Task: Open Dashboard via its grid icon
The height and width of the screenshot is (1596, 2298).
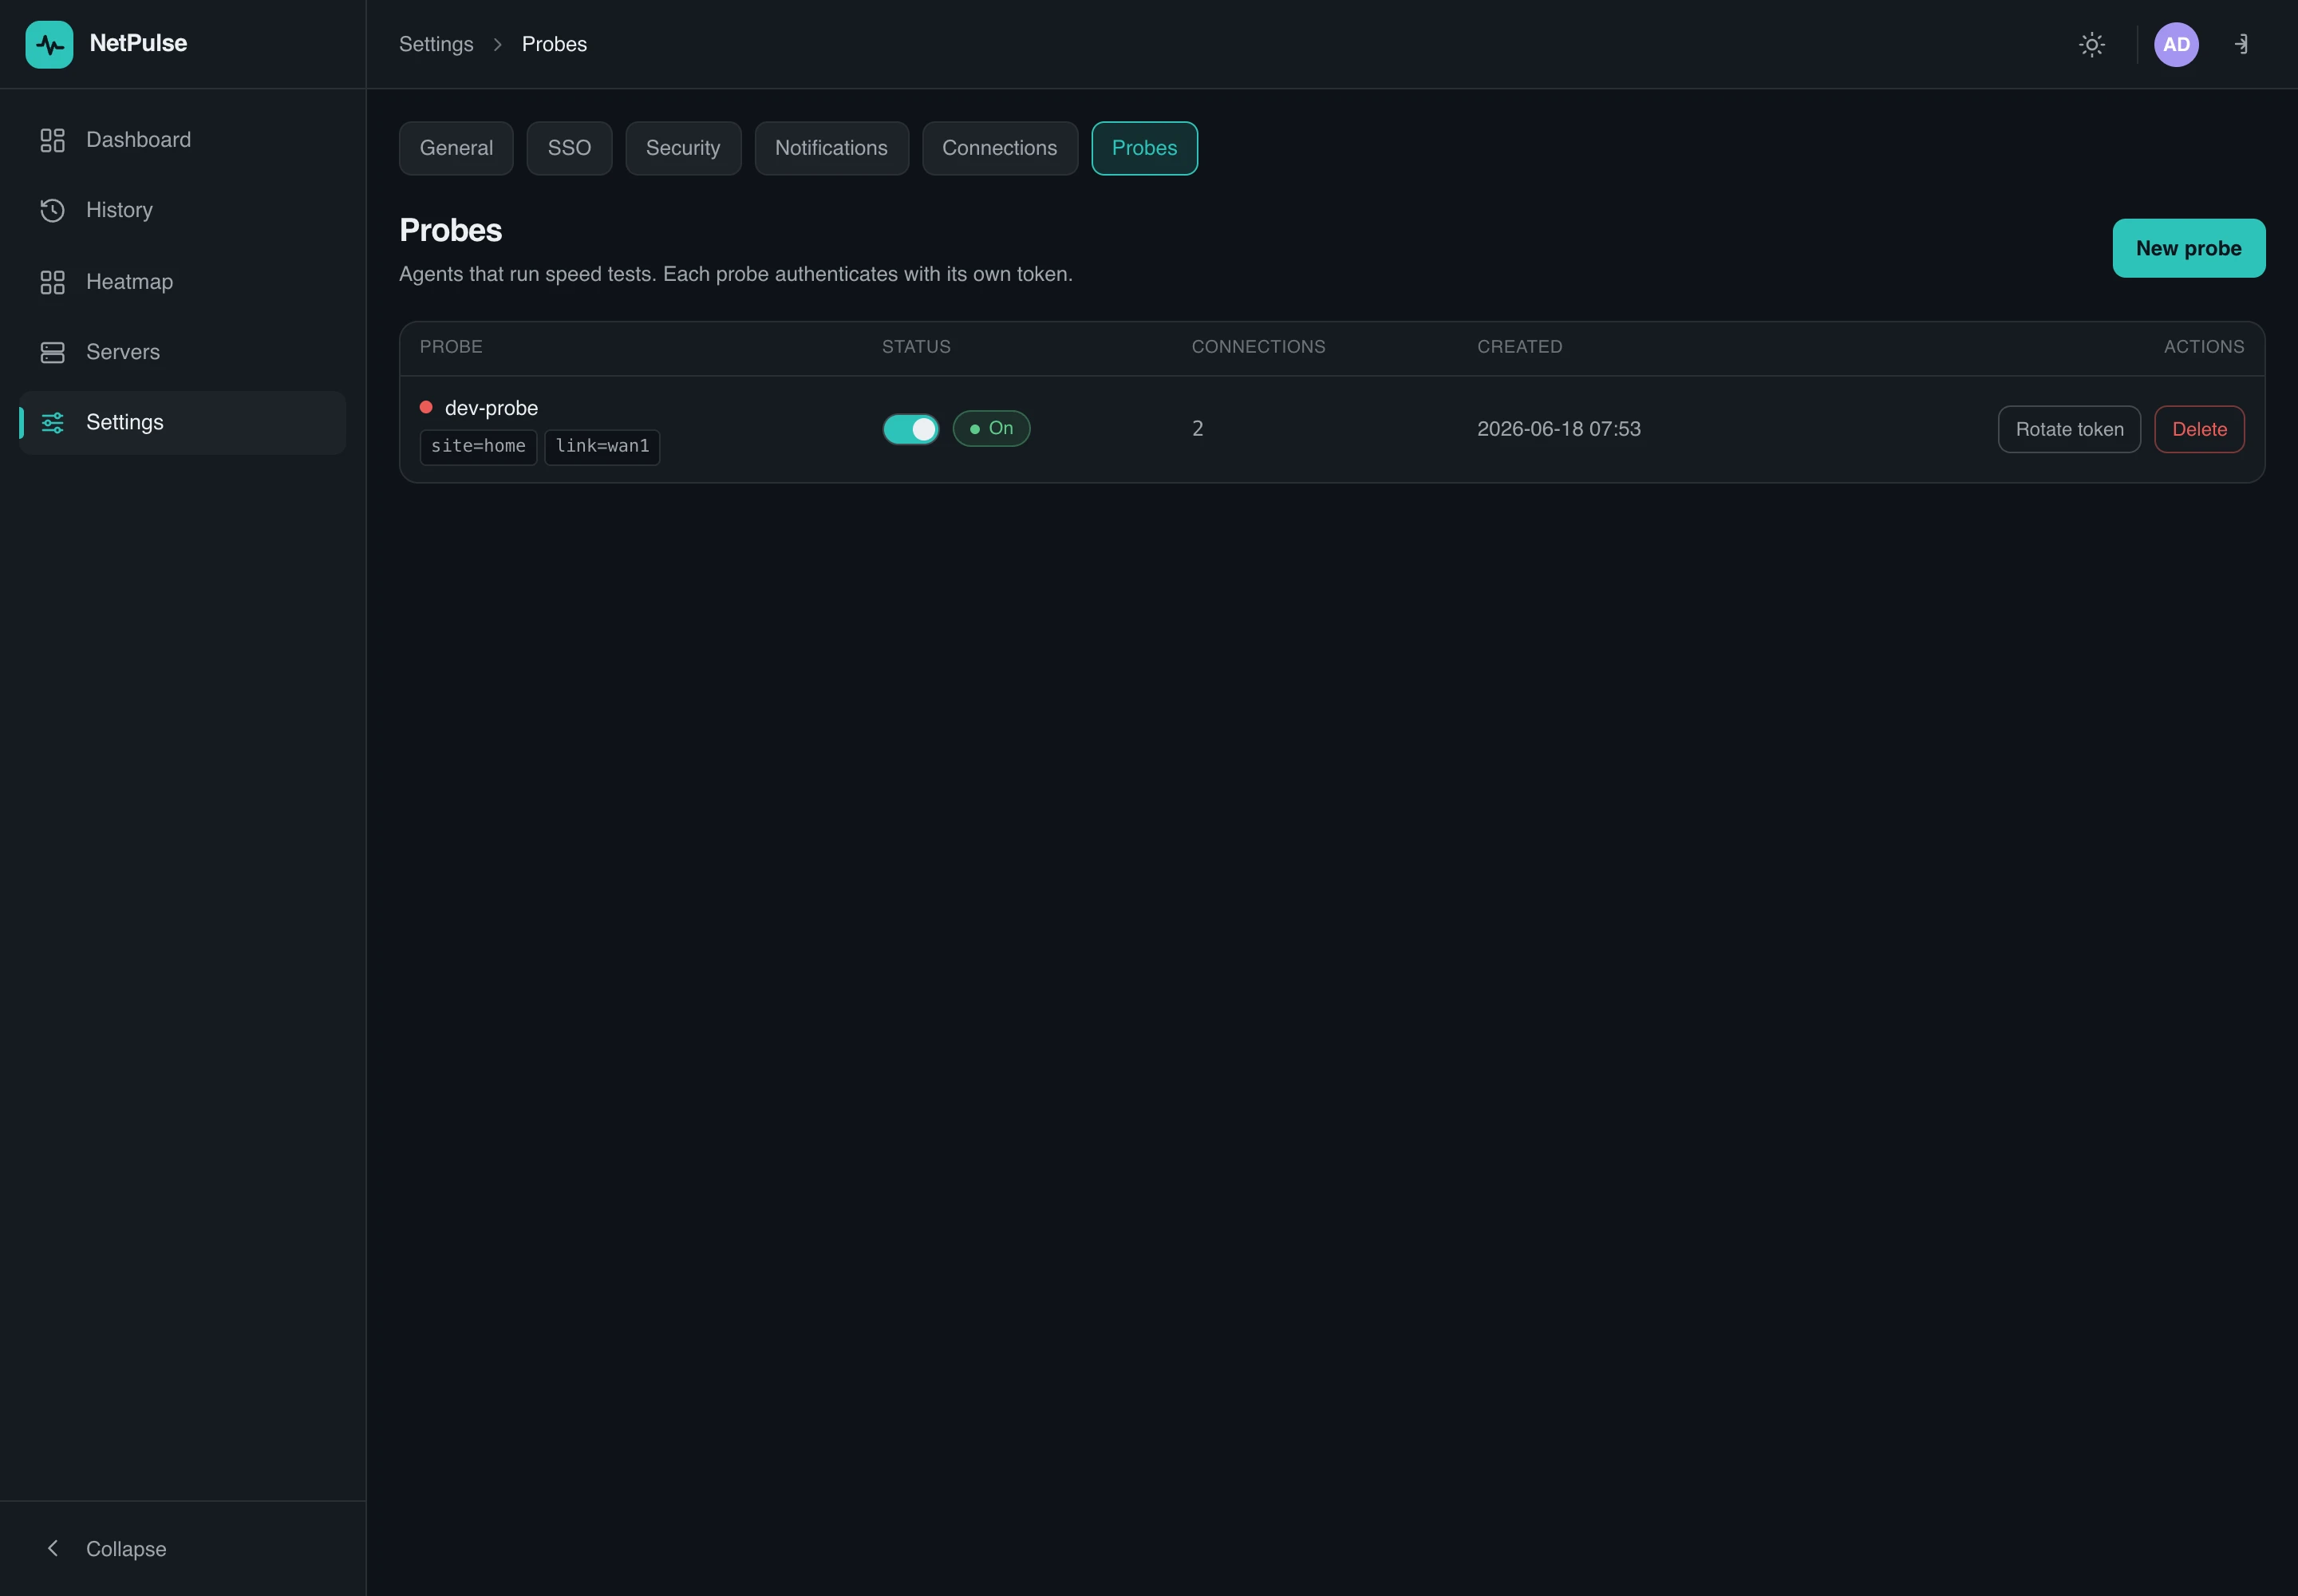Action: coord(52,140)
